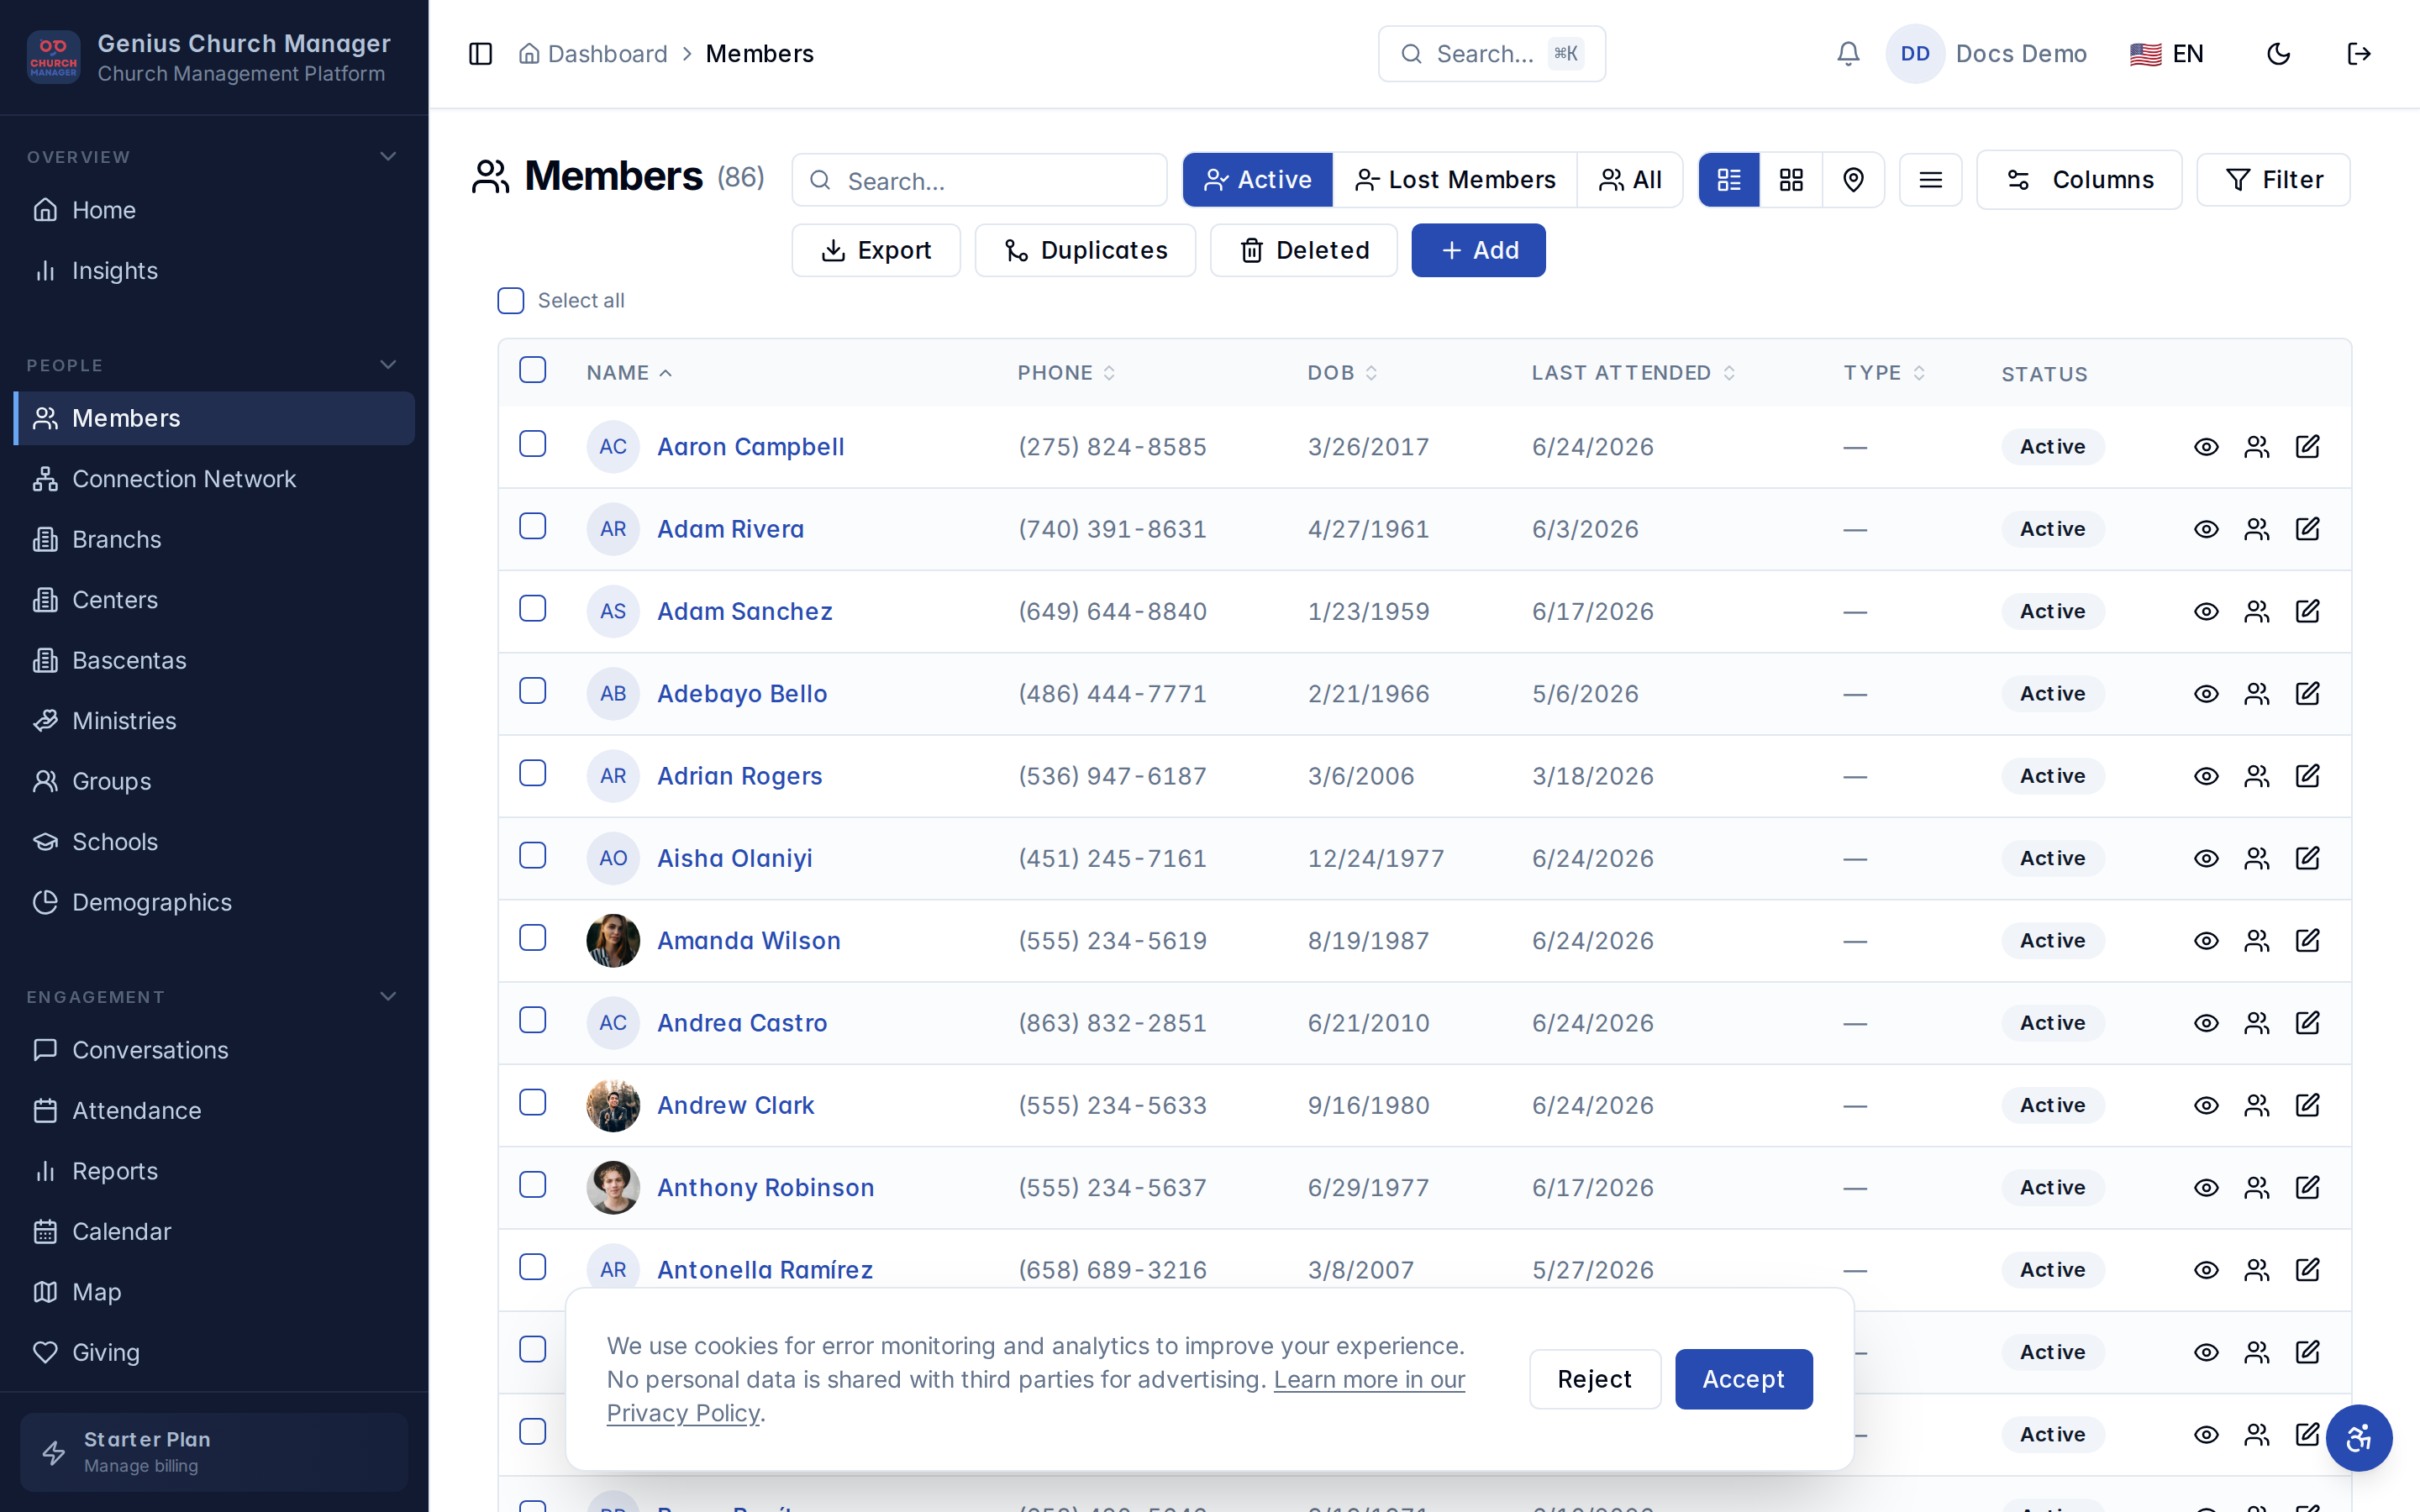Viewport: 2420px width, 1512px height.
Task: Sort table by Type column
Action: click(1884, 373)
